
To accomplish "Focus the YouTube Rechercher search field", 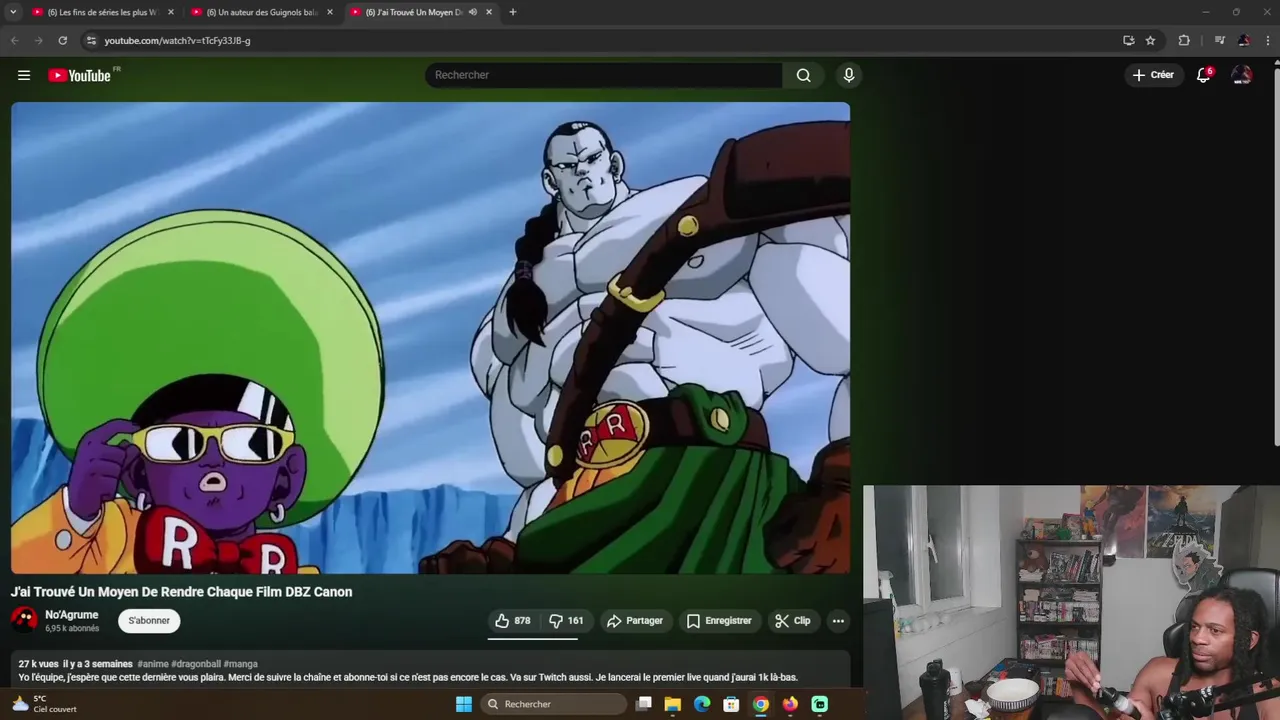I will (604, 75).
